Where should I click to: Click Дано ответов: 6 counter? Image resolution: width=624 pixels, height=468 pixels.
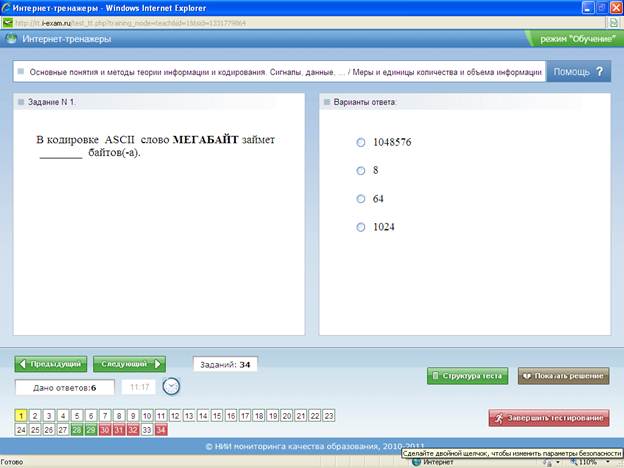[x=64, y=388]
